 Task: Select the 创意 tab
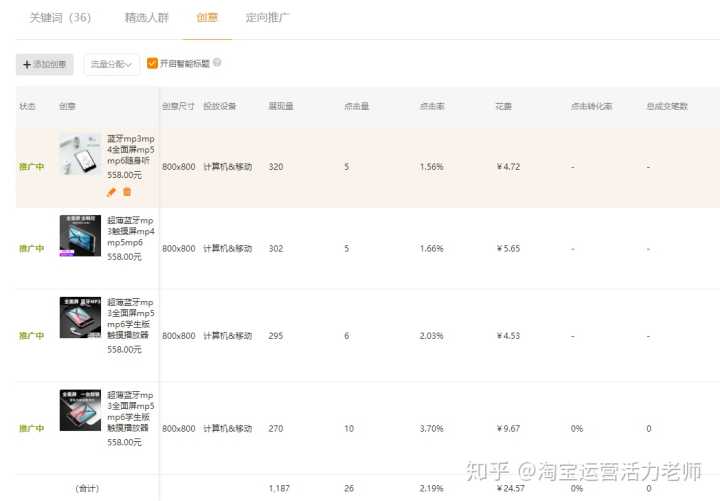pos(207,18)
